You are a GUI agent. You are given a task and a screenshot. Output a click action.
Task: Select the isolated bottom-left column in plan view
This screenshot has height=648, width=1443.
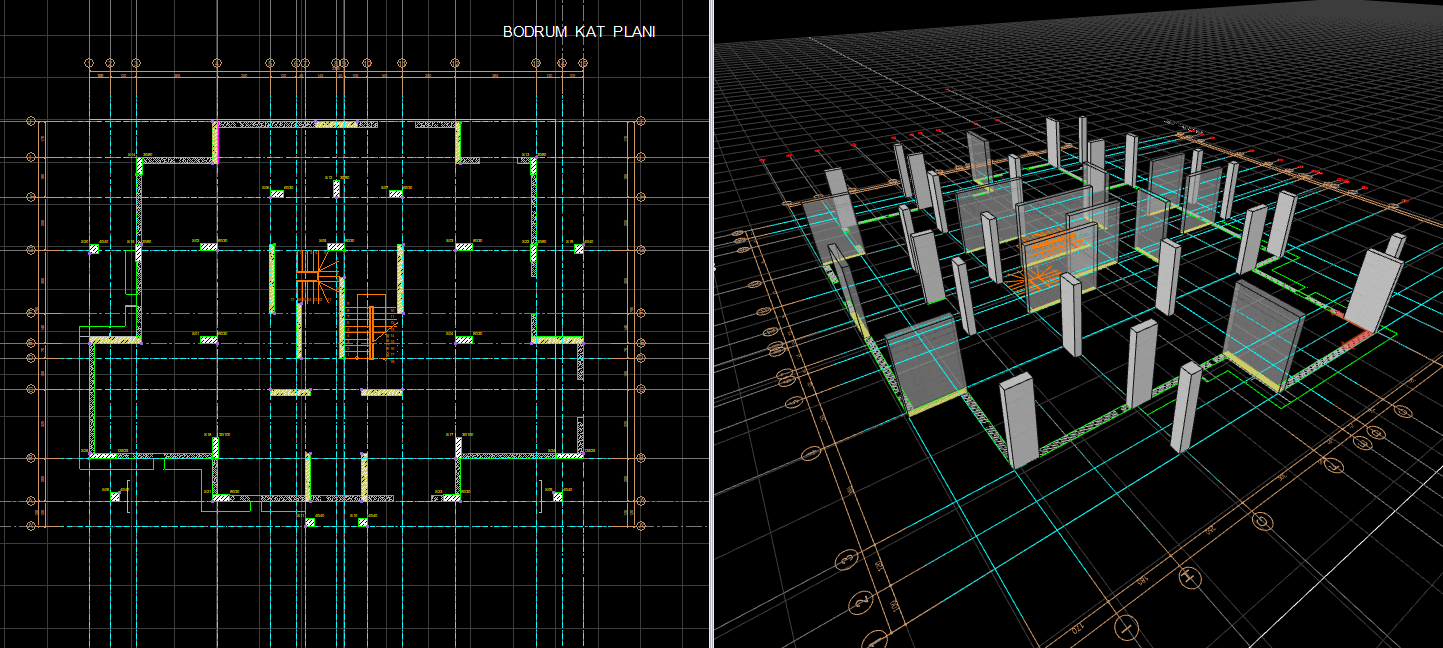click(x=116, y=496)
